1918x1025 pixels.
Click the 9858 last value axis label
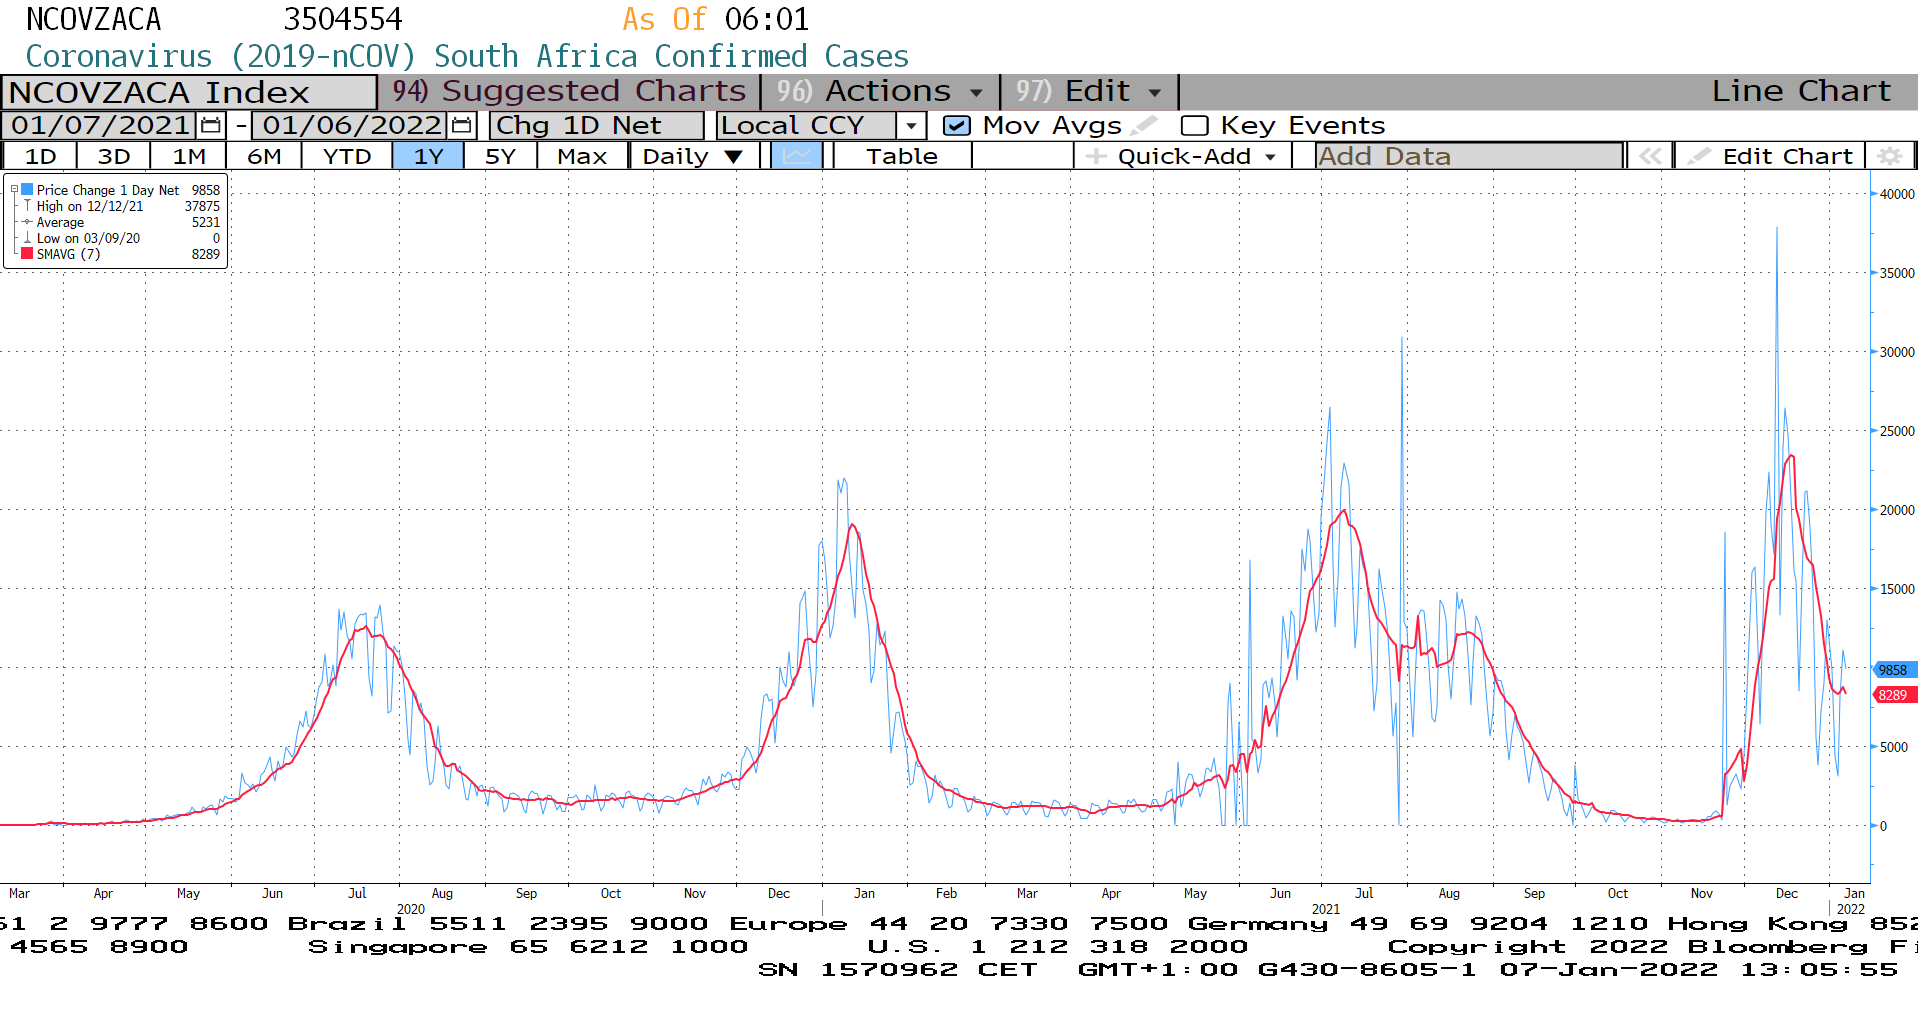click(x=1893, y=670)
